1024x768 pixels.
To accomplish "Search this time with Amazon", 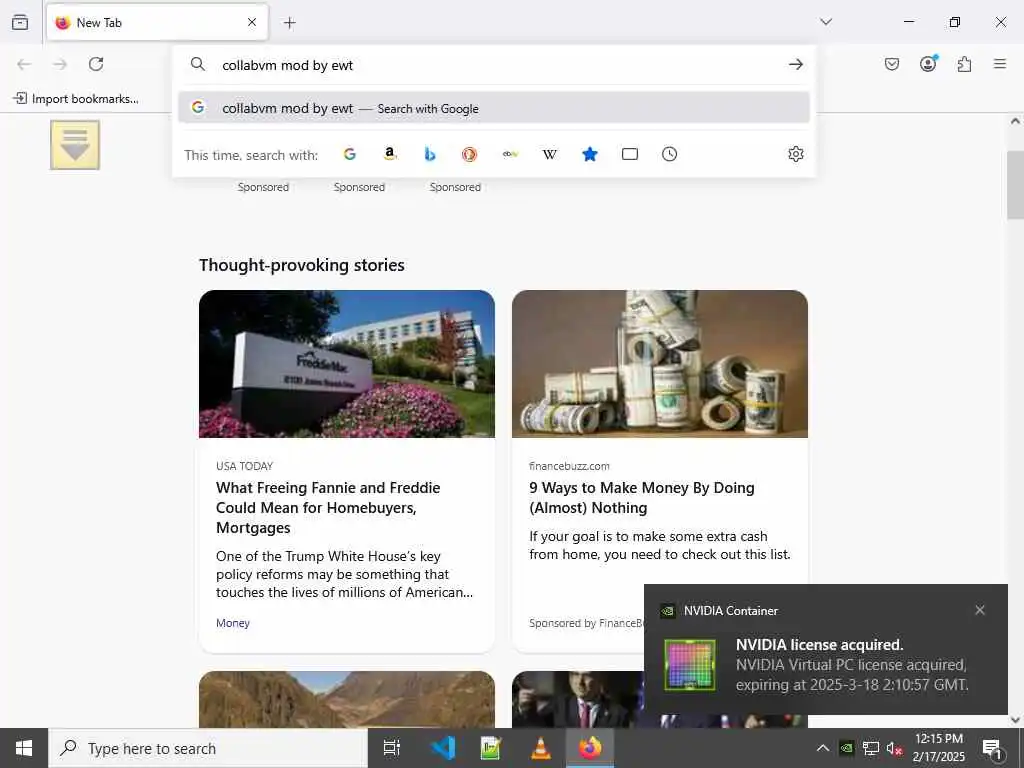I will click(x=390, y=154).
